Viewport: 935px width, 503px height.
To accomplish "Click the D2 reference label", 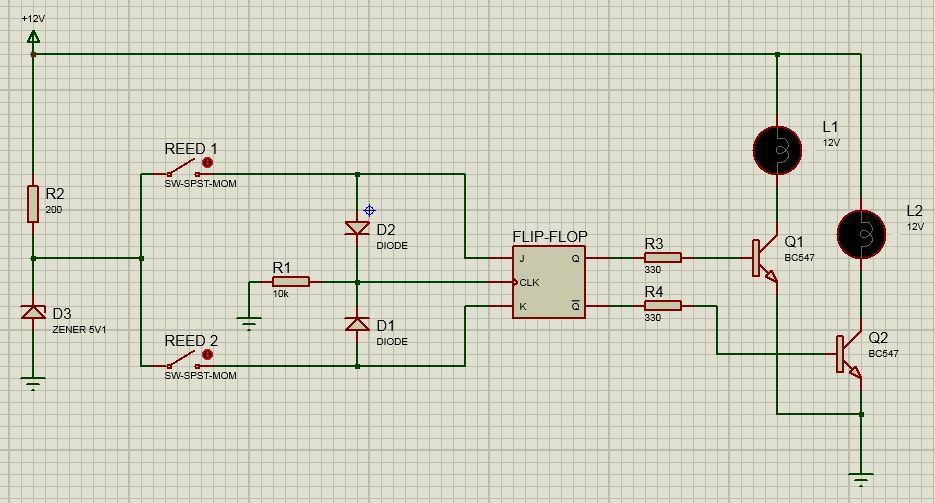I will pos(386,229).
